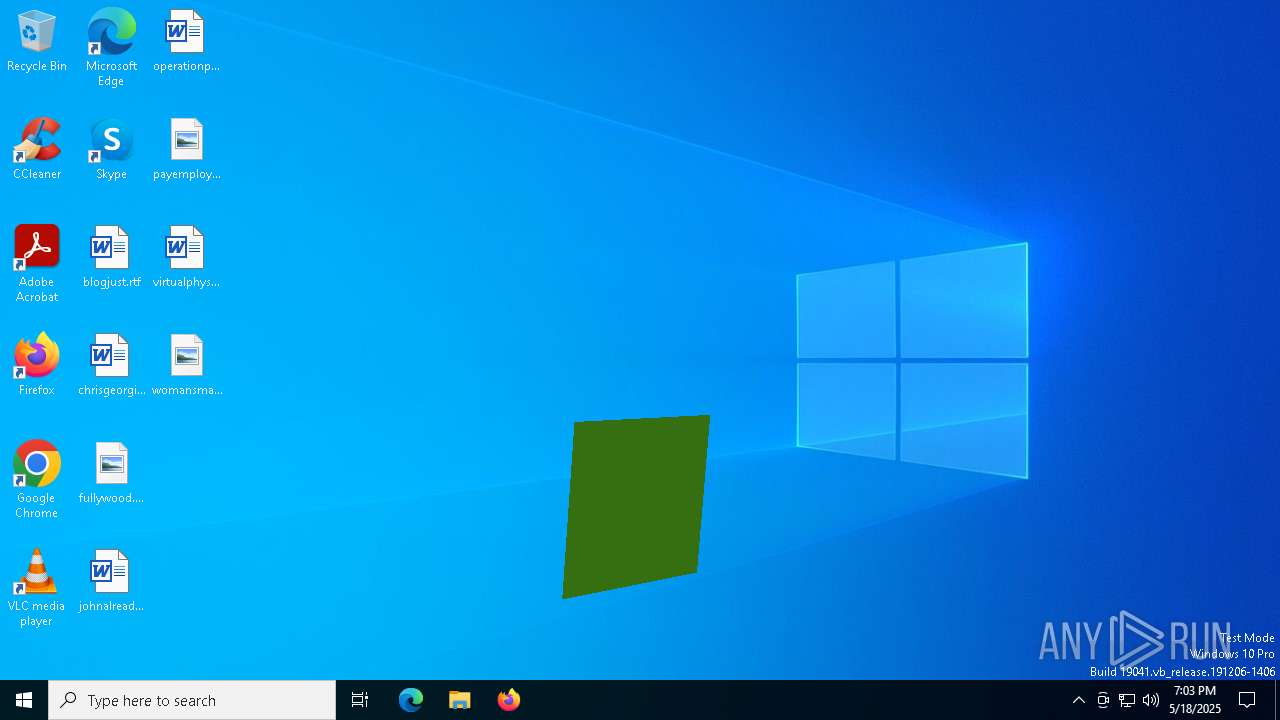Select the virtualphys... Word document icon
The height and width of the screenshot is (720, 1280).
click(186, 257)
